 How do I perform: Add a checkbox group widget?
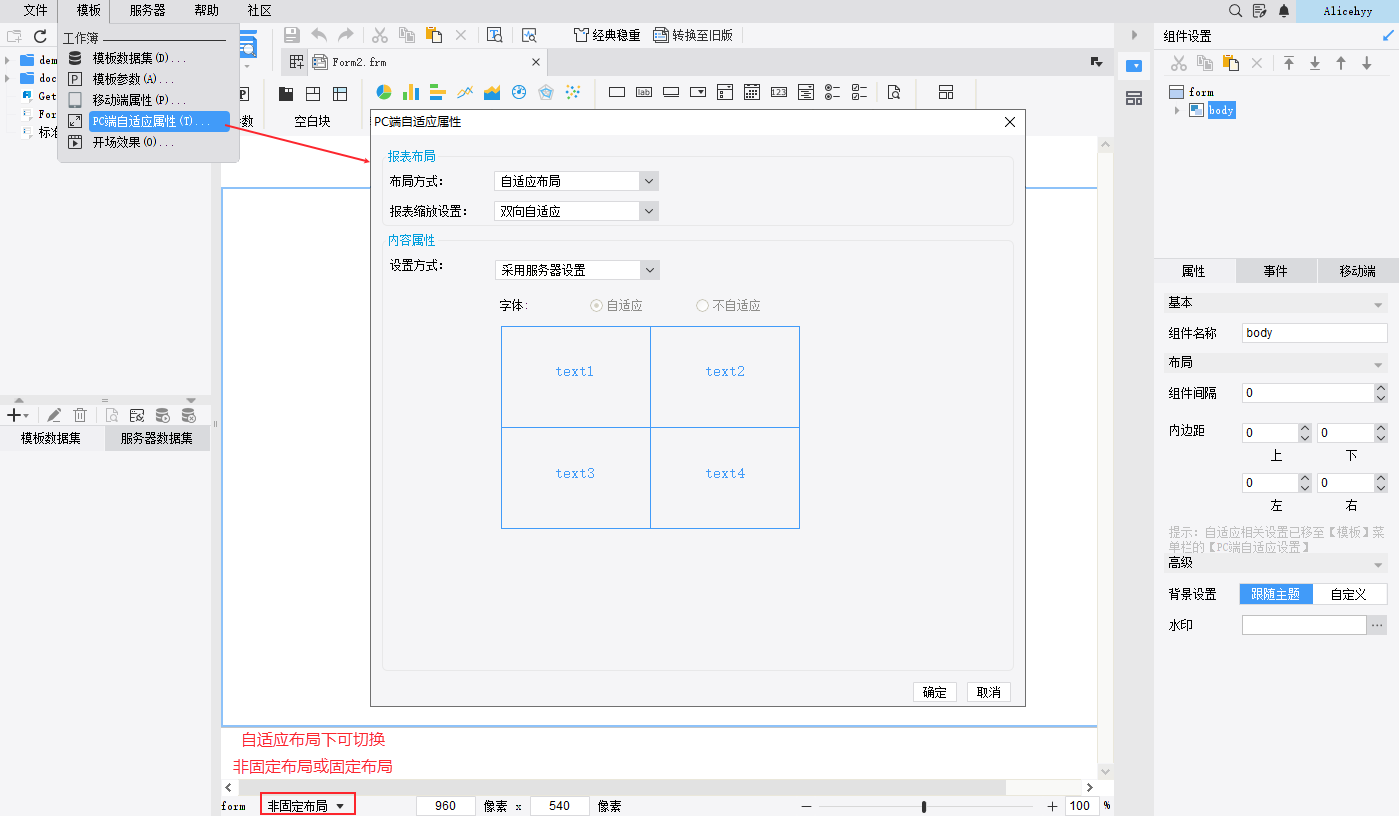(859, 92)
